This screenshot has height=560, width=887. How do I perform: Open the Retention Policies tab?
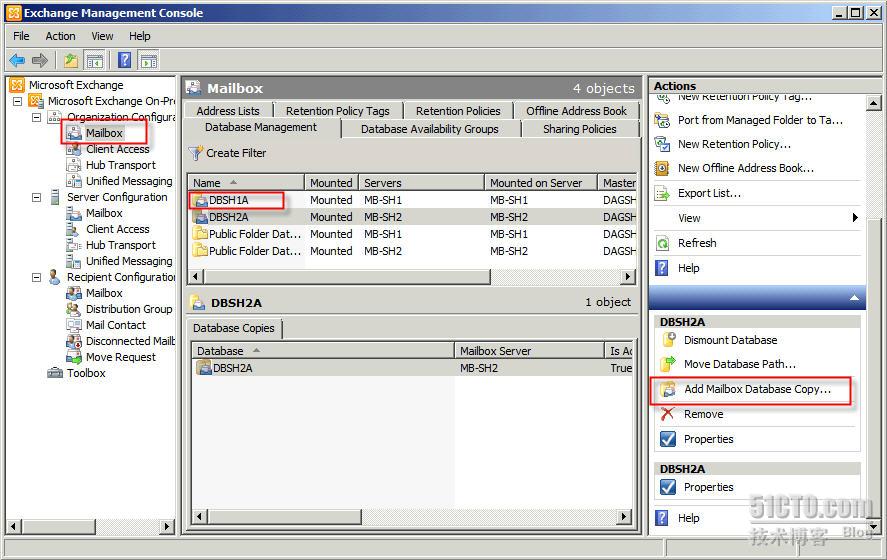tap(458, 111)
